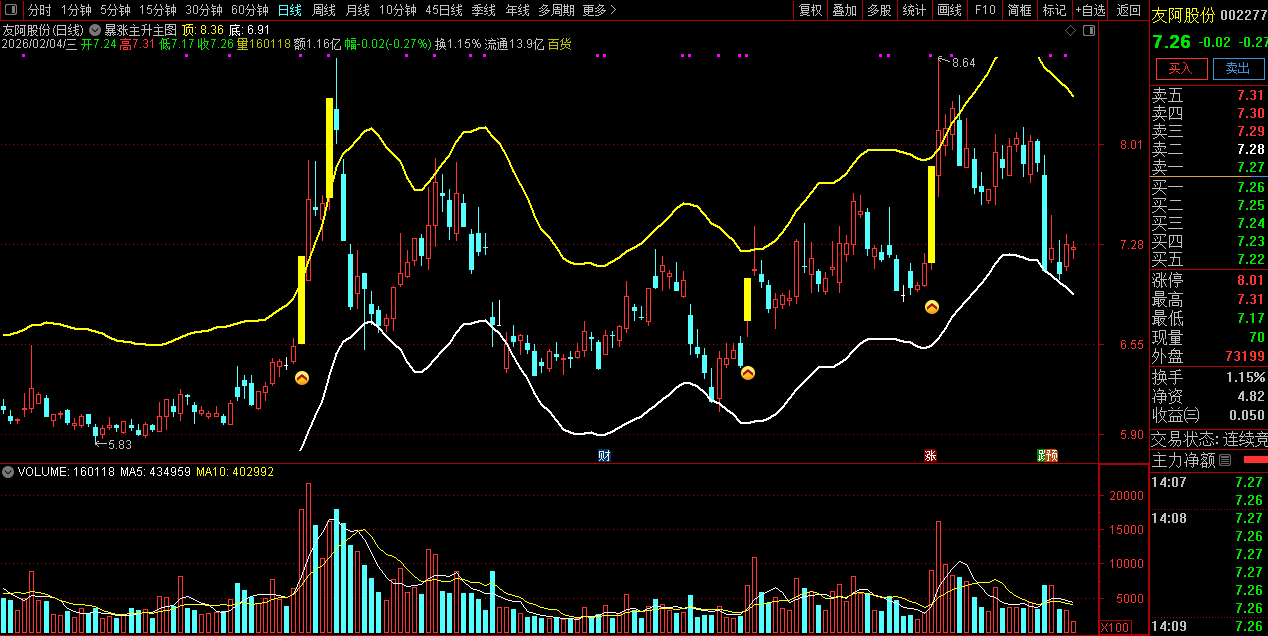Toggle 复权 price adjustment

click(x=810, y=10)
